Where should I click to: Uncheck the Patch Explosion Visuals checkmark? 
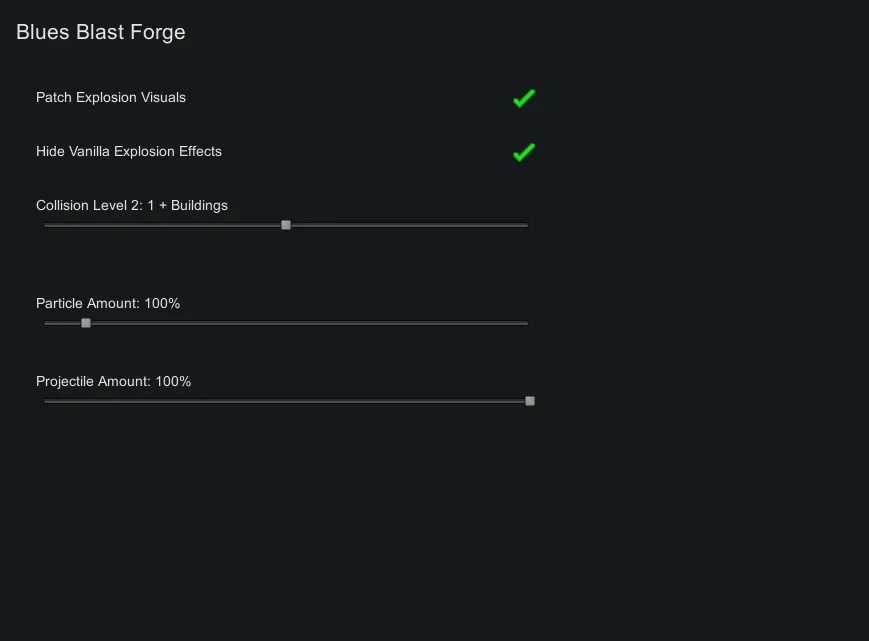pos(524,98)
